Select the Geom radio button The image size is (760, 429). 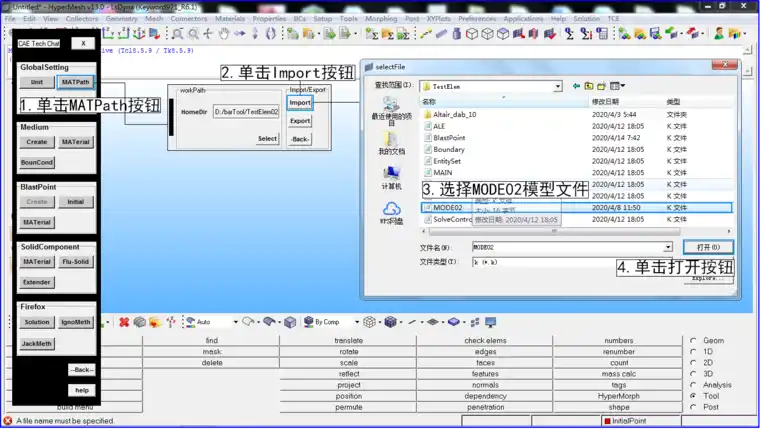694,340
